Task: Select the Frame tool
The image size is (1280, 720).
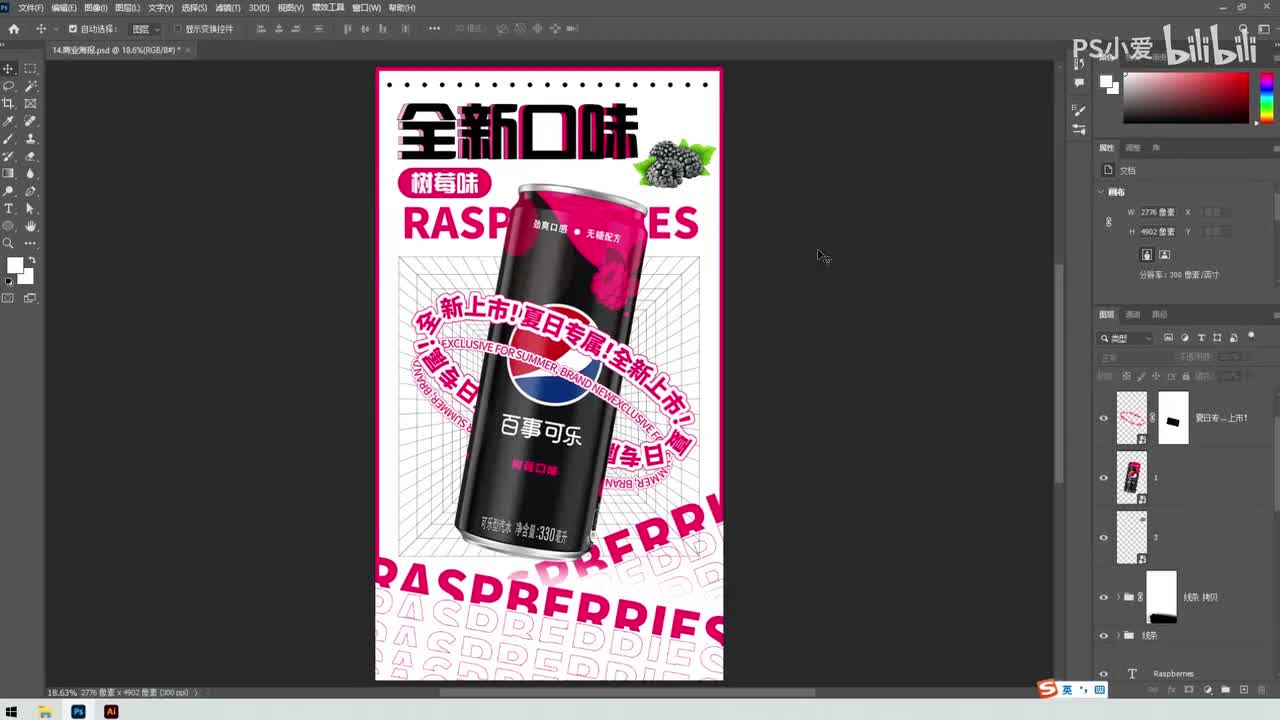Action: (30, 103)
